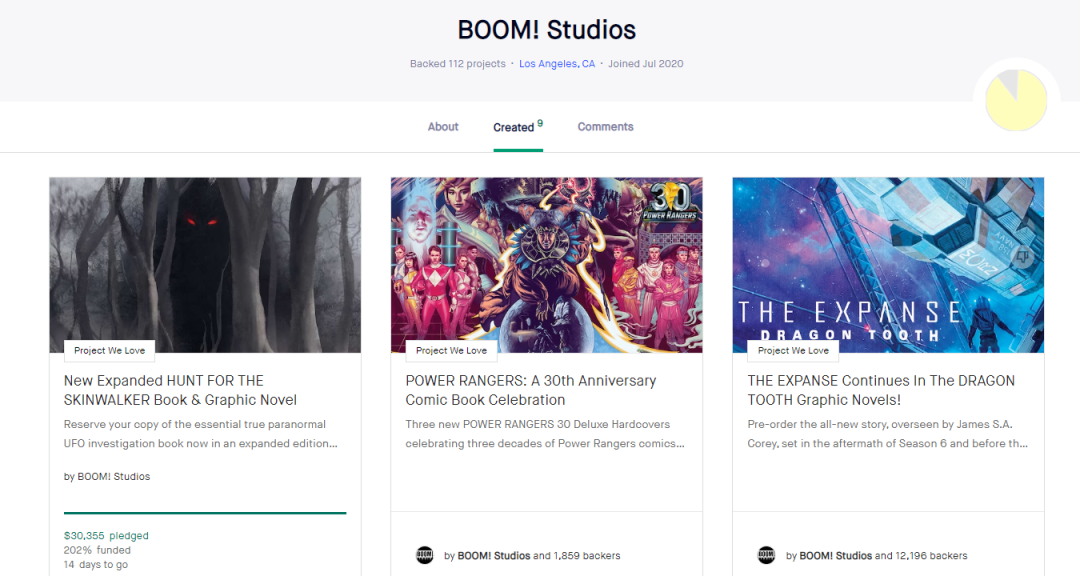Click the $30,355 pledged amount text
The height and width of the screenshot is (576, 1080).
click(106, 536)
